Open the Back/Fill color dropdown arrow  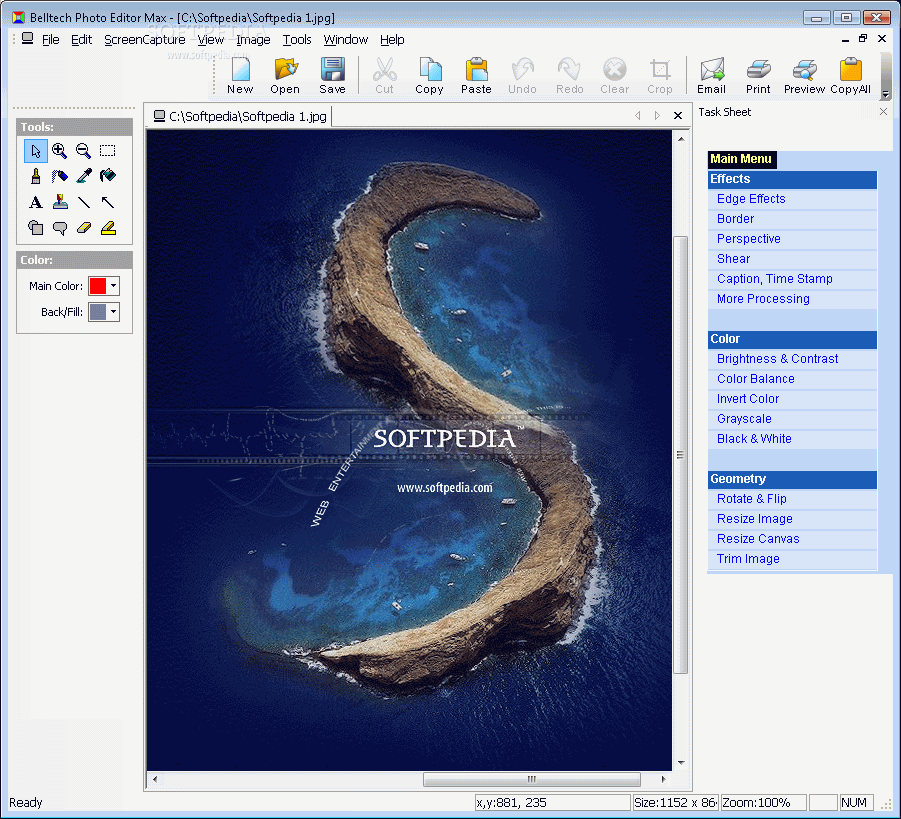(113, 312)
